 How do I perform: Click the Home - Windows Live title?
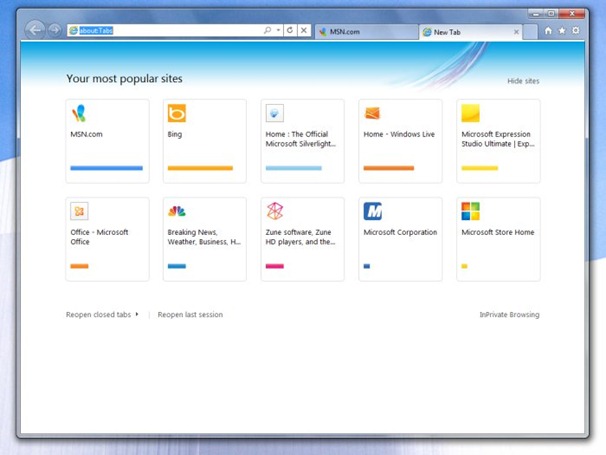(x=399, y=134)
